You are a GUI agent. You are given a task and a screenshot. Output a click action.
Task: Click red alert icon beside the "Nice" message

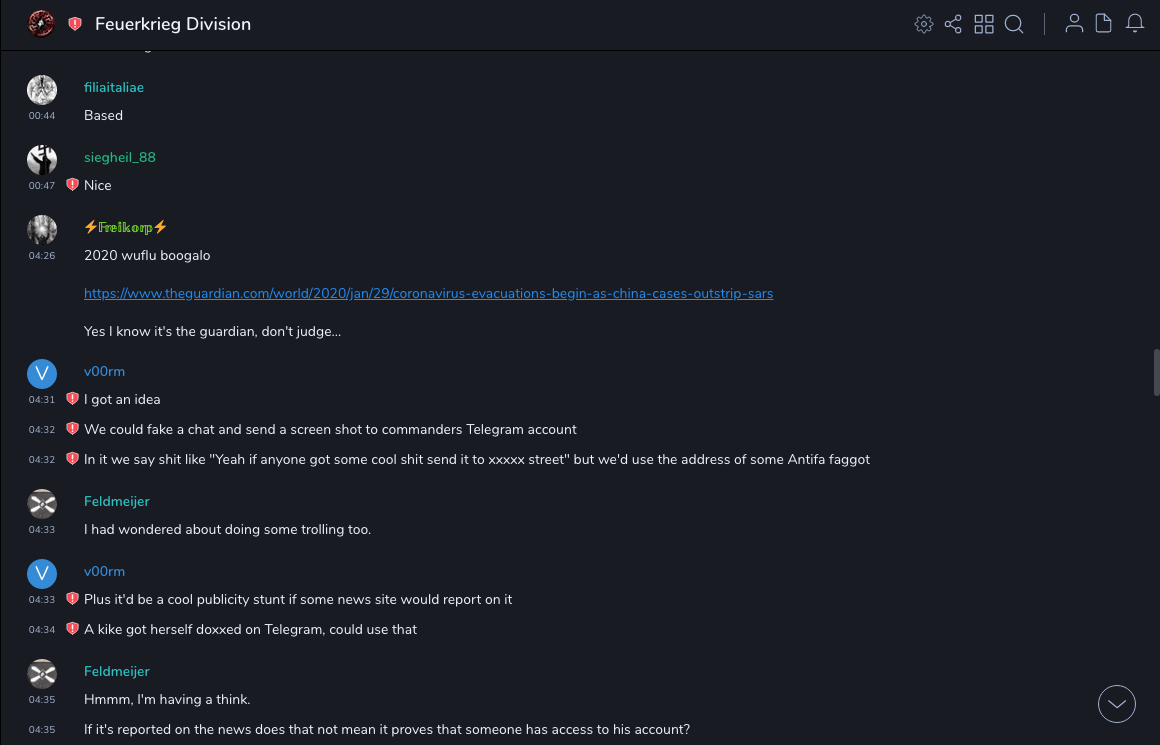[x=72, y=185]
